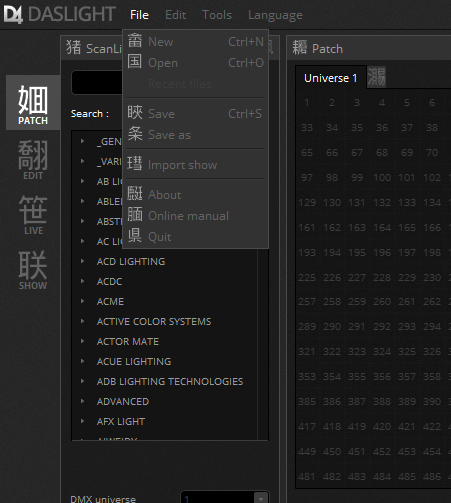Image resolution: width=451 pixels, height=503 pixels.
Task: Click DMX channel 486 in patch grid
Action: (x=432, y=476)
